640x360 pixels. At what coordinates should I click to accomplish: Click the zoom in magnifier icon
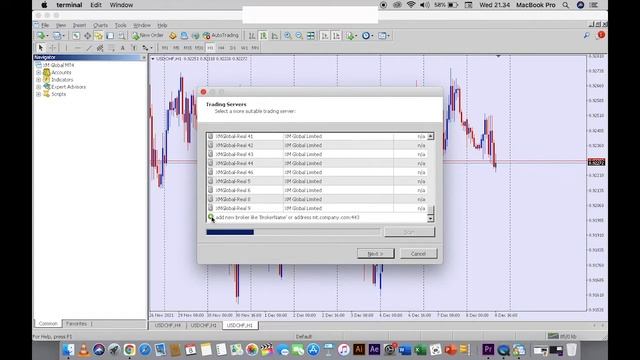(288, 36)
